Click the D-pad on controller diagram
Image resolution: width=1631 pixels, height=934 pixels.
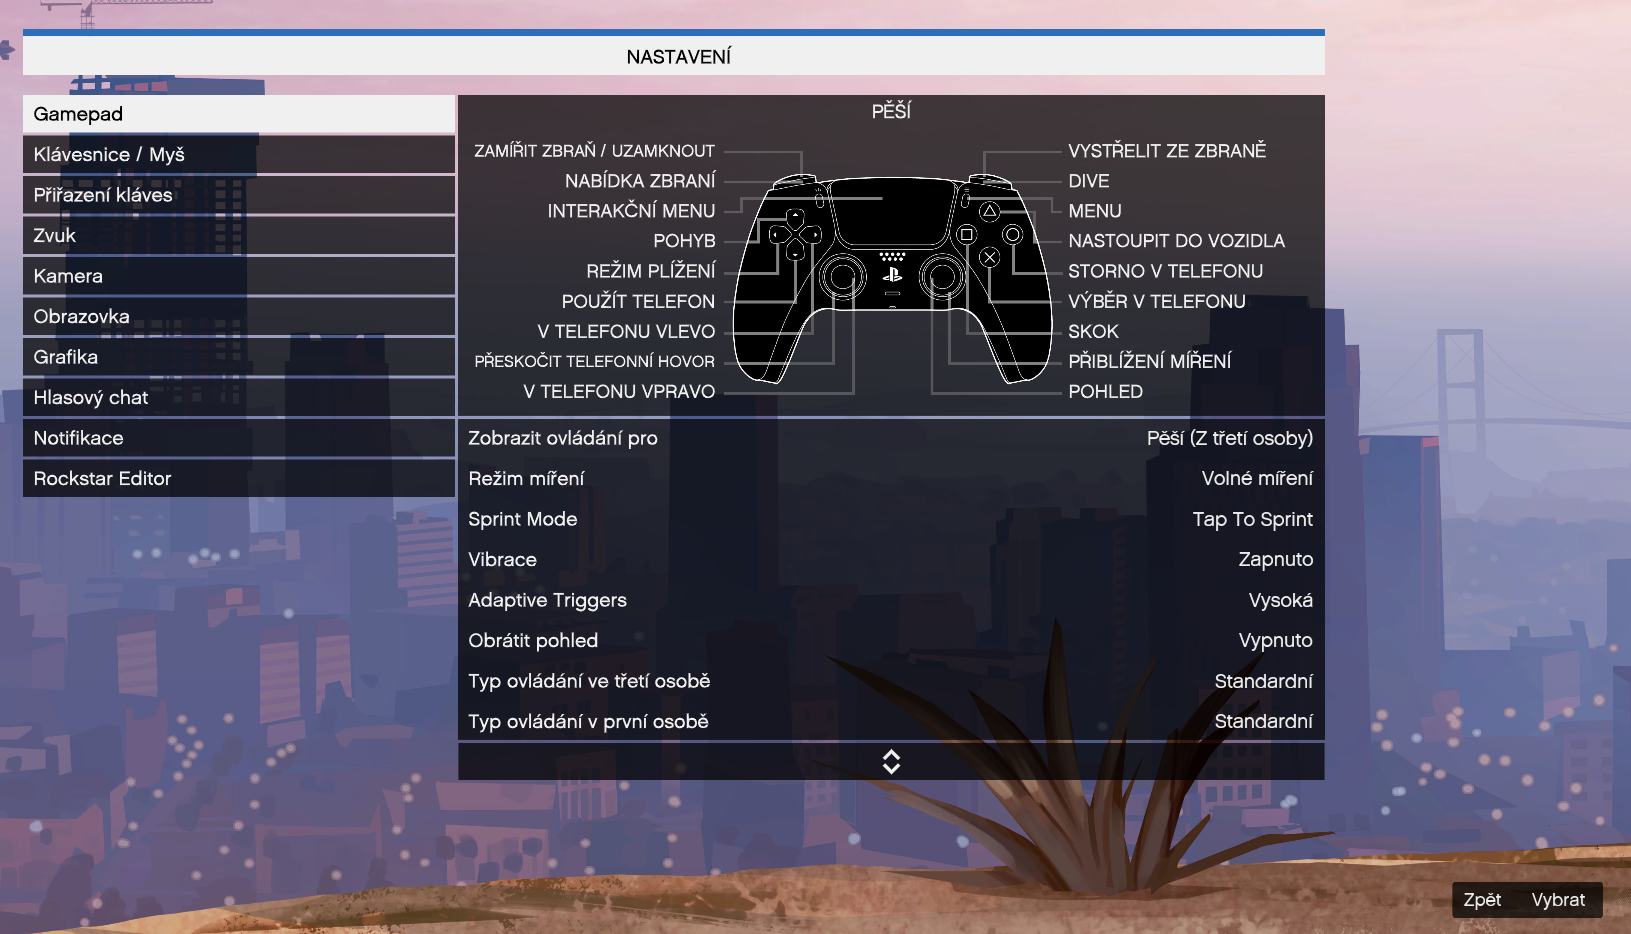click(x=795, y=234)
